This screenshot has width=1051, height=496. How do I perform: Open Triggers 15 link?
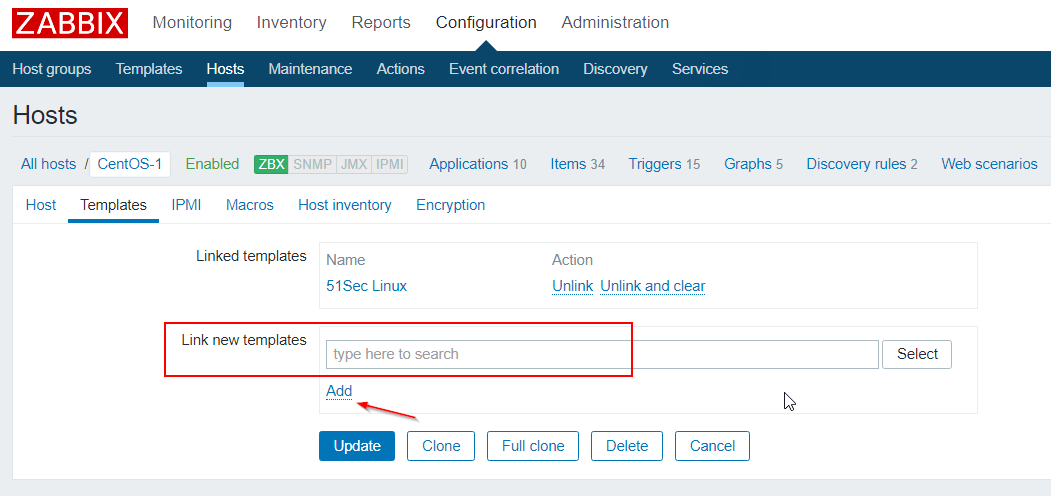pyautogui.click(x=664, y=164)
